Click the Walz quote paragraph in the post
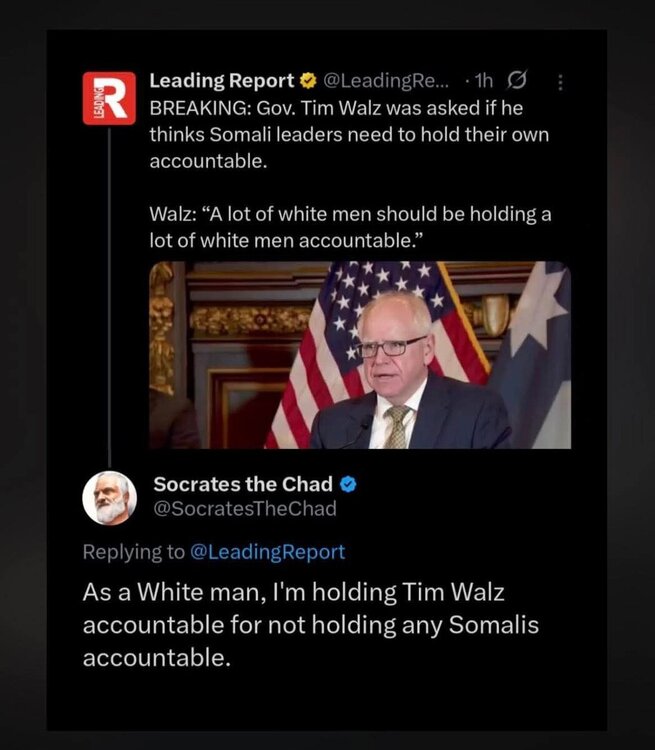 pos(350,227)
